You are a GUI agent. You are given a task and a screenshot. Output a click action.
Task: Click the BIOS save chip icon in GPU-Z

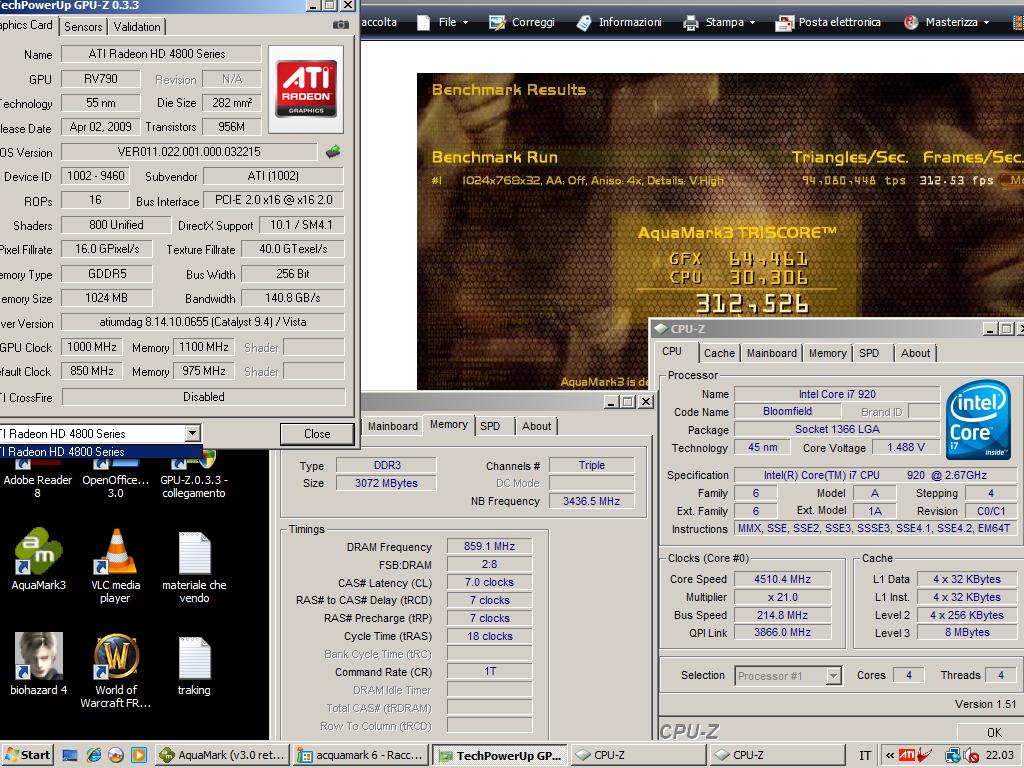tap(333, 152)
